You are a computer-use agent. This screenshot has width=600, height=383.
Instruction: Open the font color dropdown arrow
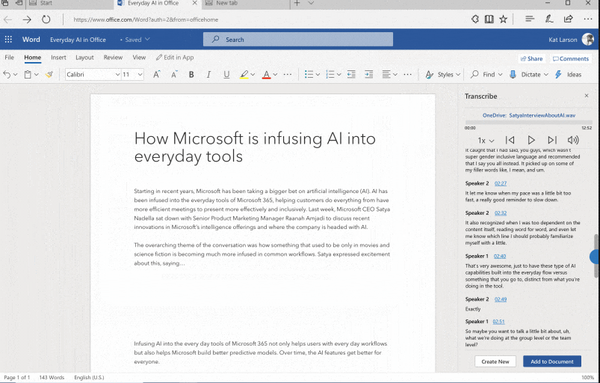275,75
